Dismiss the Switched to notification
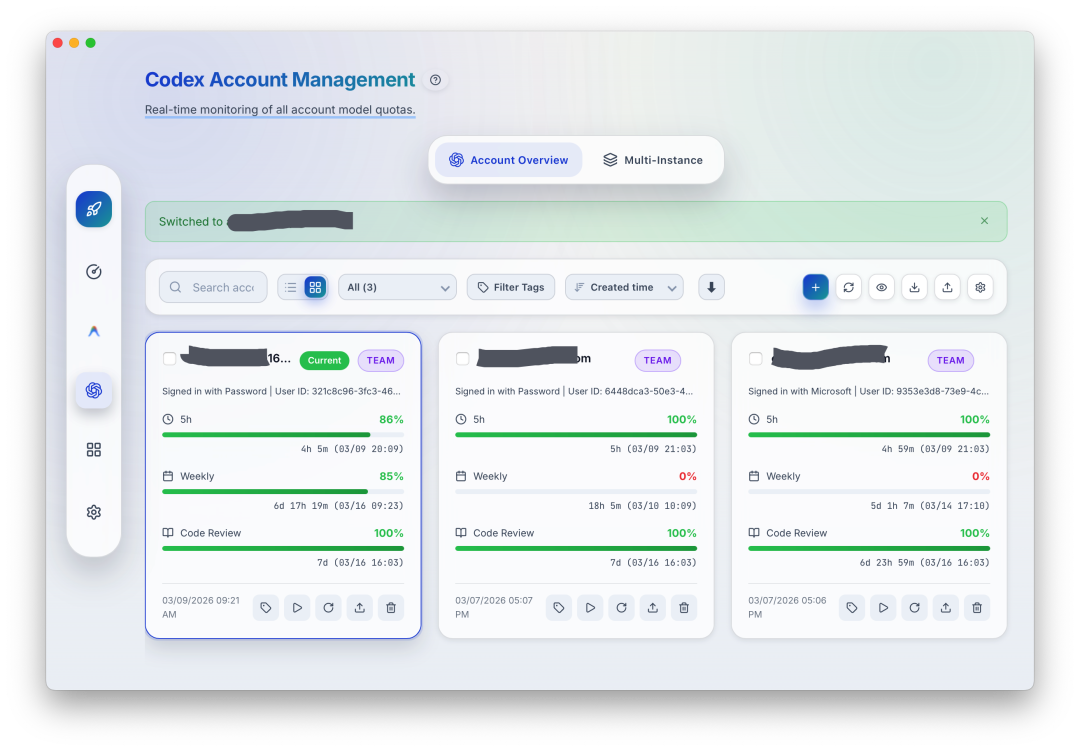Screen dimensions: 1080x751 click(x=984, y=220)
